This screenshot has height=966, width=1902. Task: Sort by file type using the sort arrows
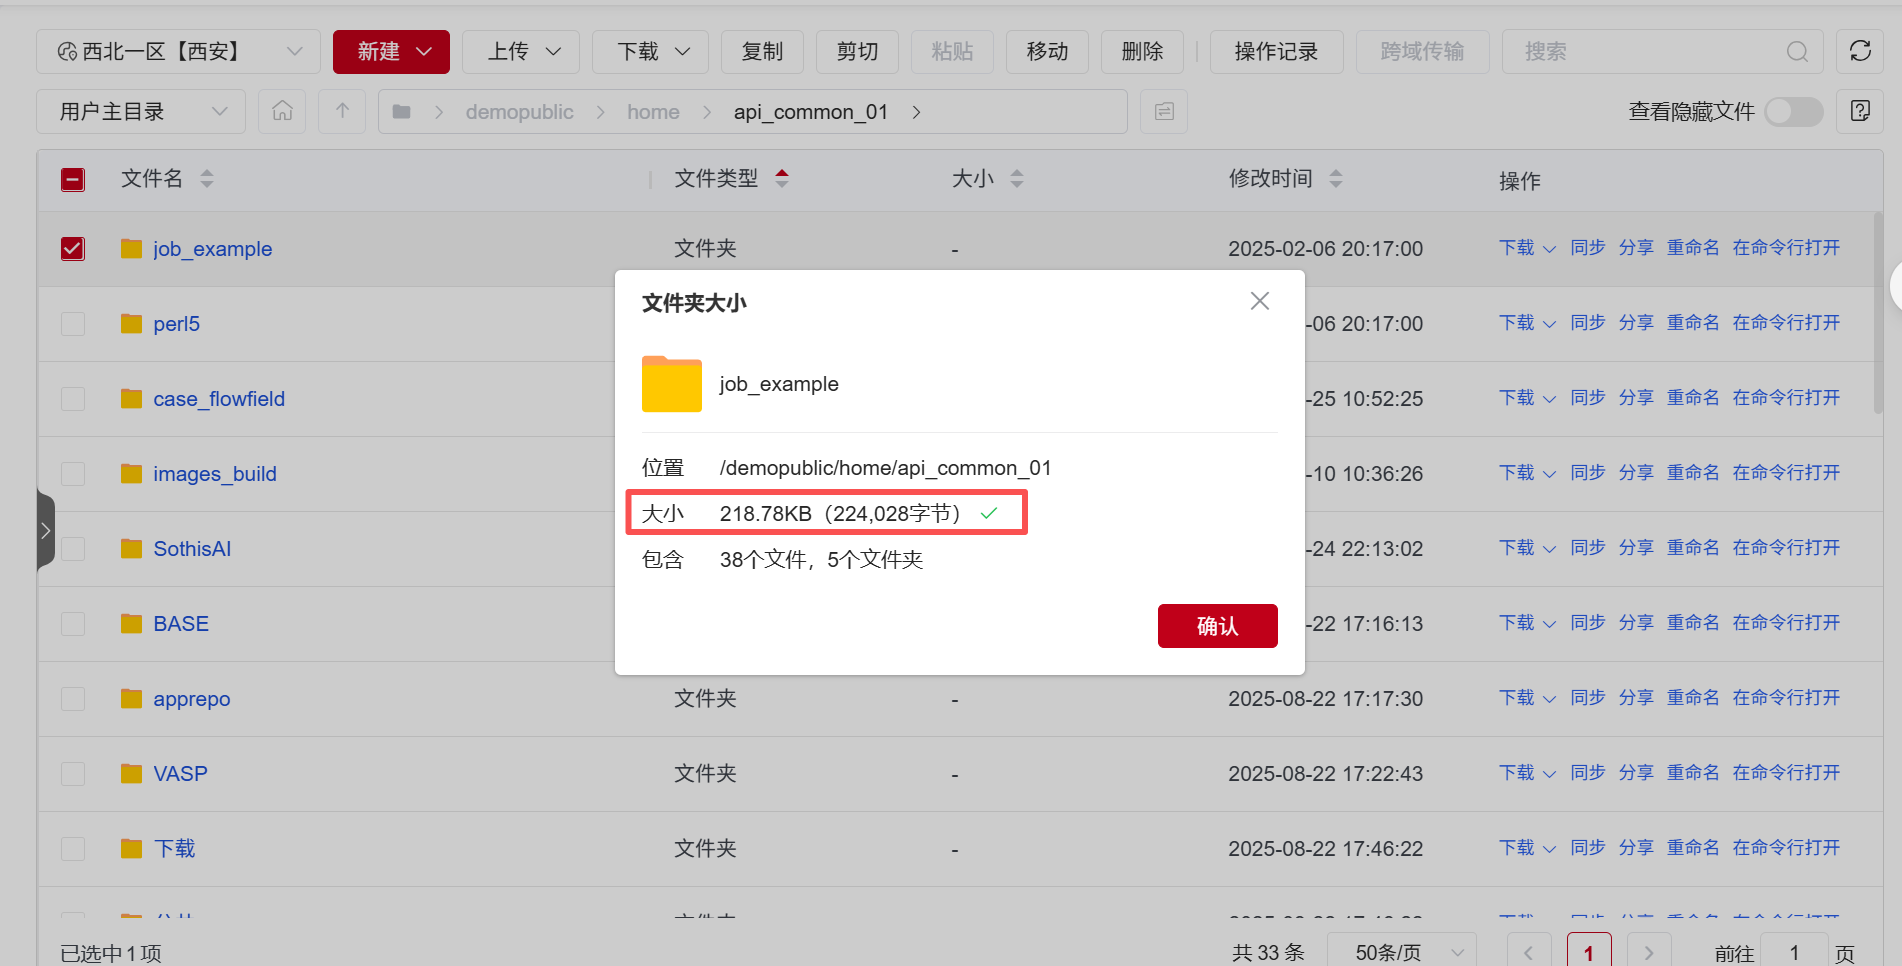[x=782, y=179]
